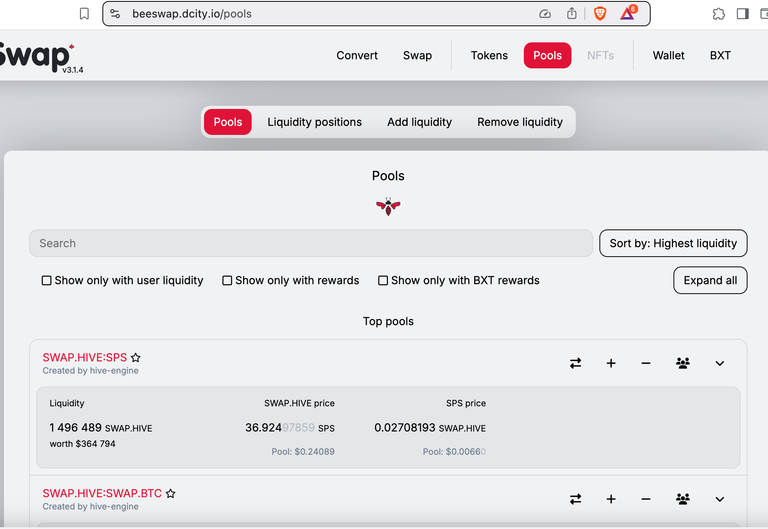Image resolution: width=768 pixels, height=529 pixels.
Task: Open site settings icon in address bar
Action: (115, 14)
